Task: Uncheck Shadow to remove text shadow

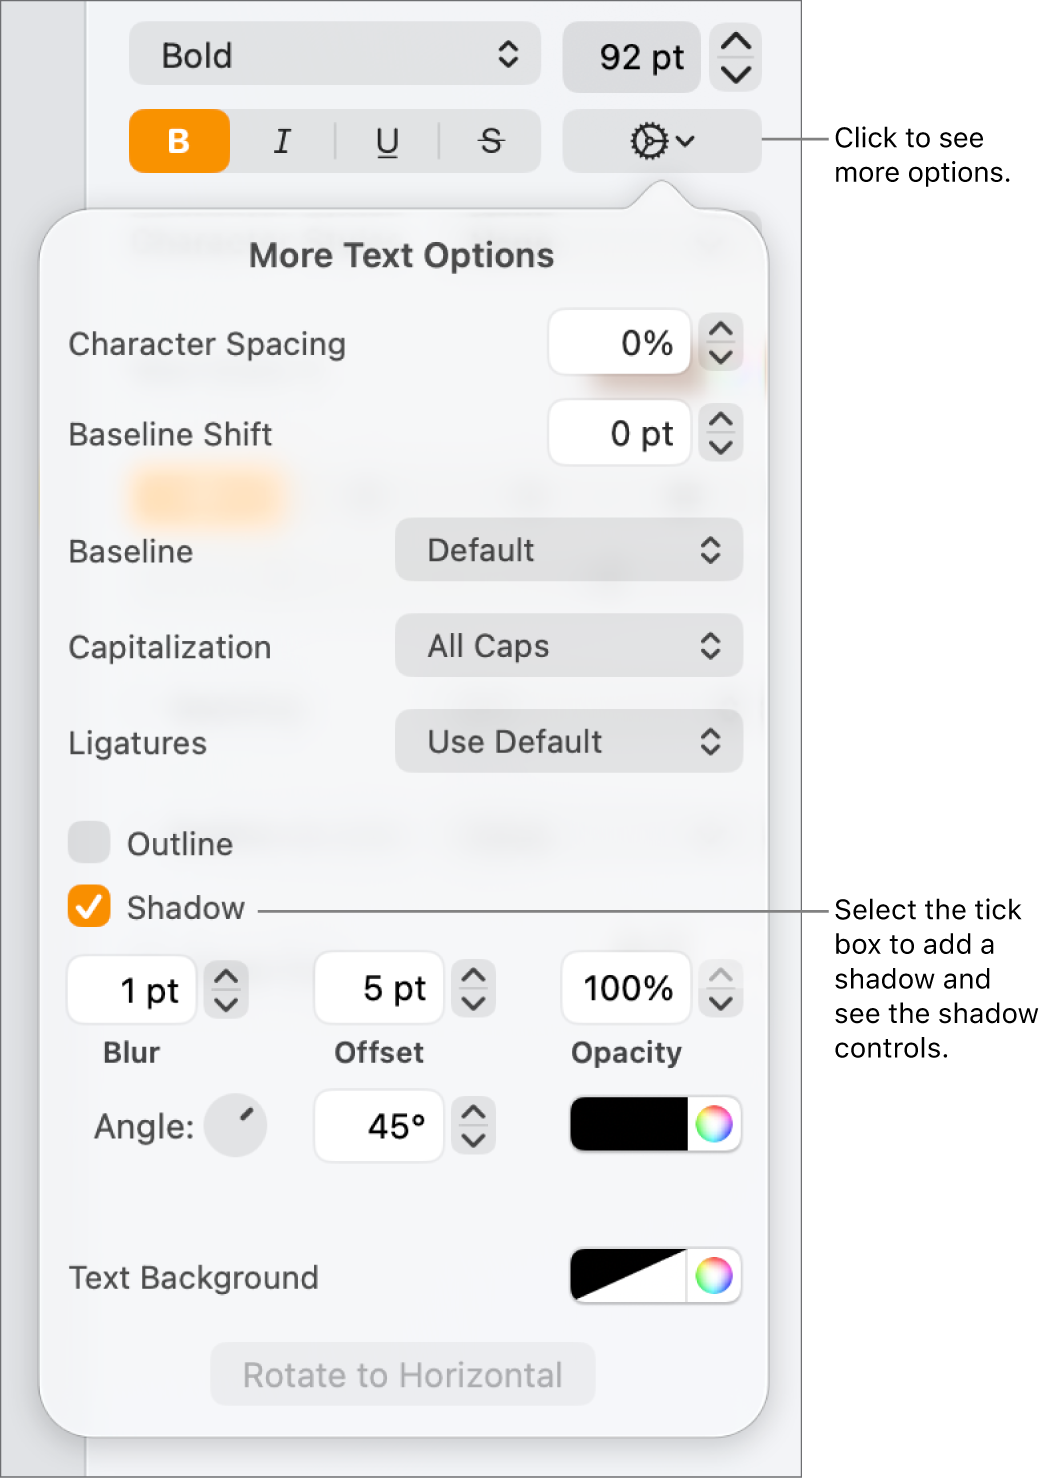Action: coord(88,907)
